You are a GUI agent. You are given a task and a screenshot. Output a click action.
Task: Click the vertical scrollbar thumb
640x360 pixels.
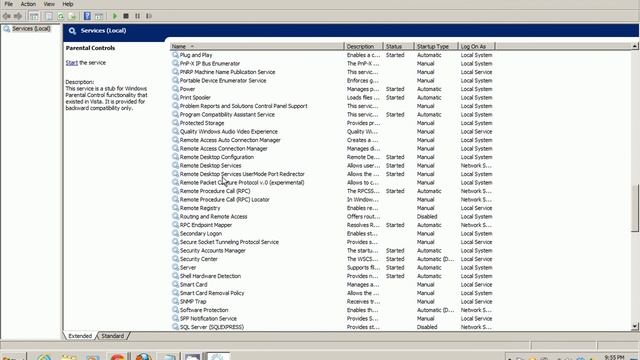click(635, 208)
